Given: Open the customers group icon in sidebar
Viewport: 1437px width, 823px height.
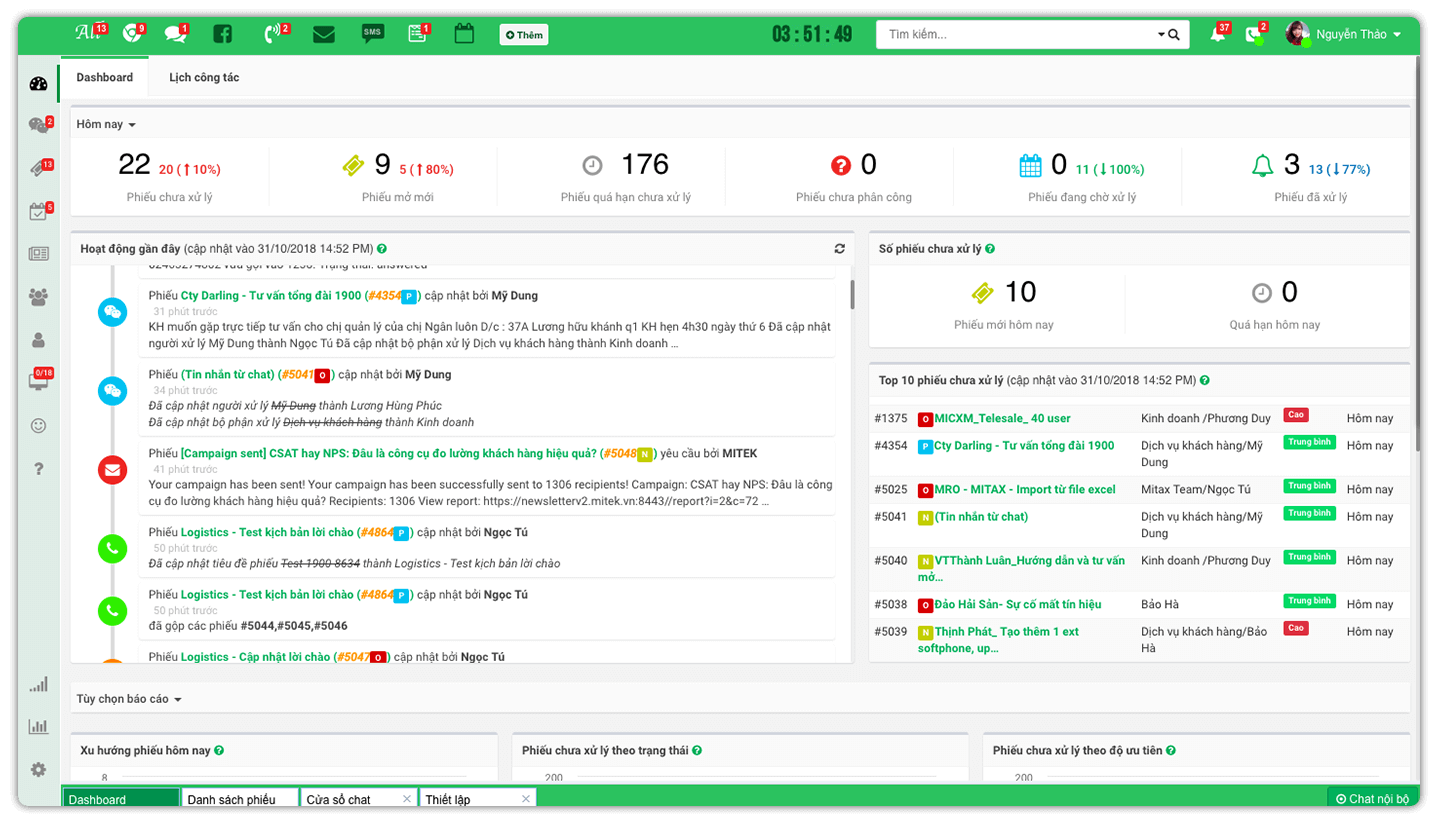Looking at the screenshot, I should pyautogui.click(x=38, y=297).
